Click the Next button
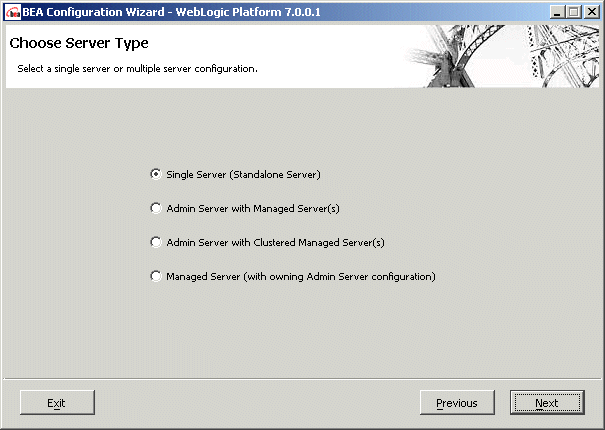The width and height of the screenshot is (605, 430). pos(547,403)
